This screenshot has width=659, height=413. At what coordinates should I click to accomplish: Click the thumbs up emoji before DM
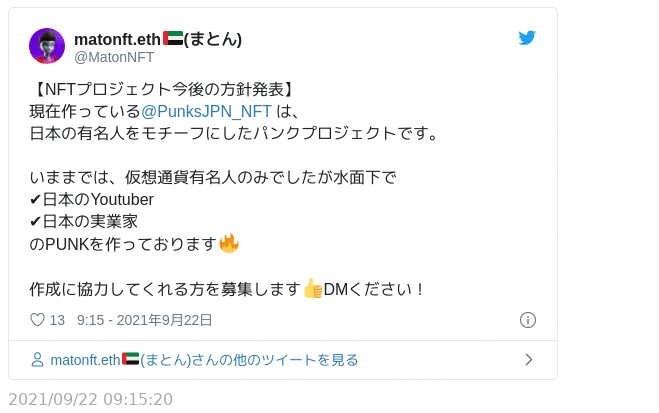point(312,289)
